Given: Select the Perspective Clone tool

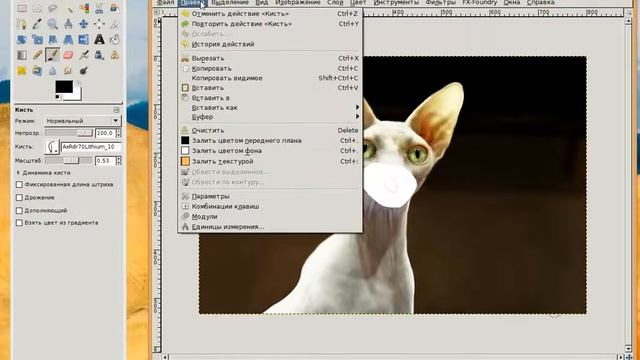Looking at the screenshot, I should pyautogui.click(x=37, y=71).
